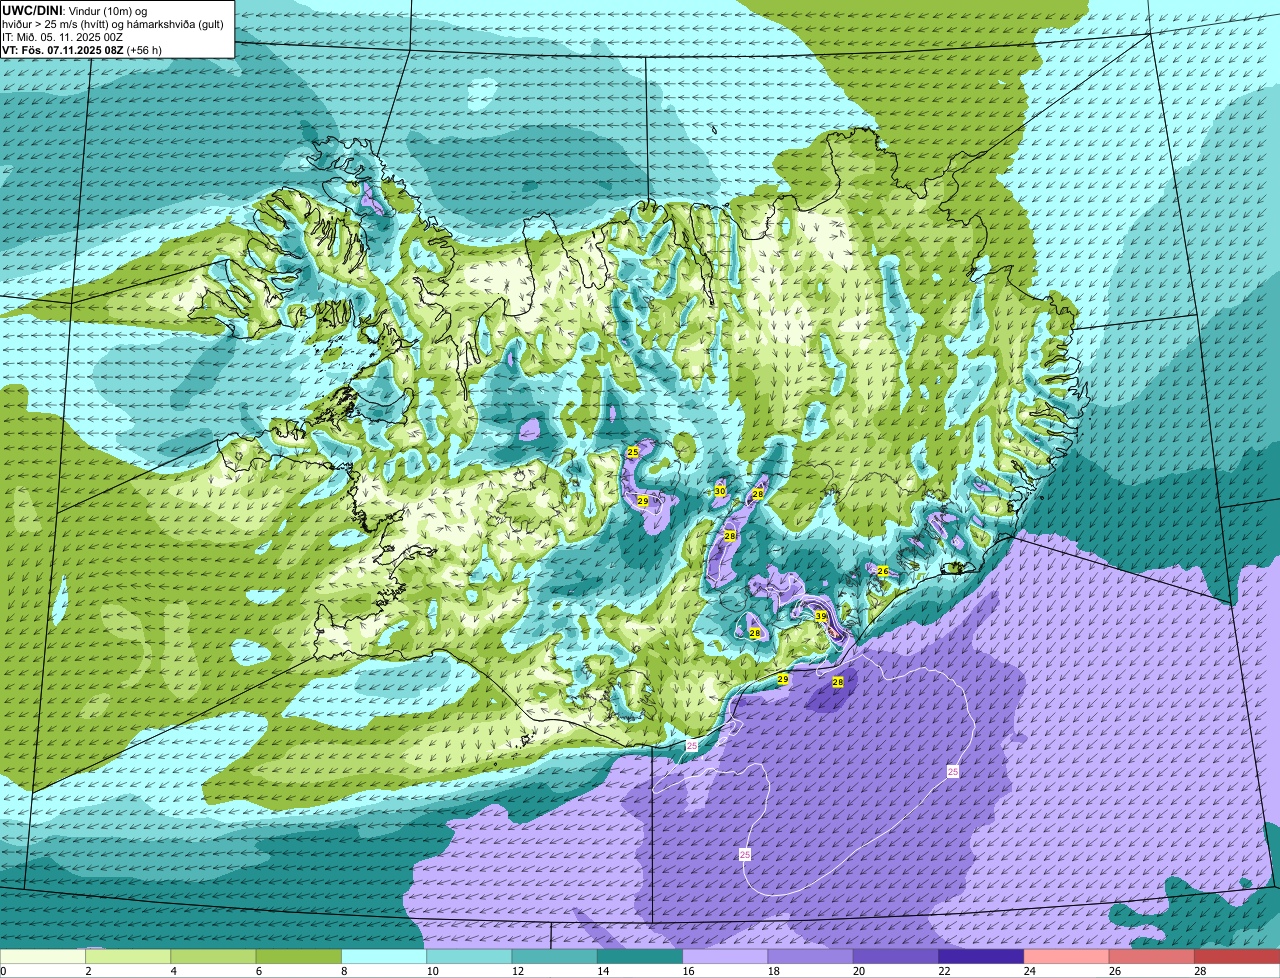Click the 'IT: Mið. 05. 11. 2025 00Z' line
The image size is (1280, 978).
pyautogui.click(x=63, y=37)
